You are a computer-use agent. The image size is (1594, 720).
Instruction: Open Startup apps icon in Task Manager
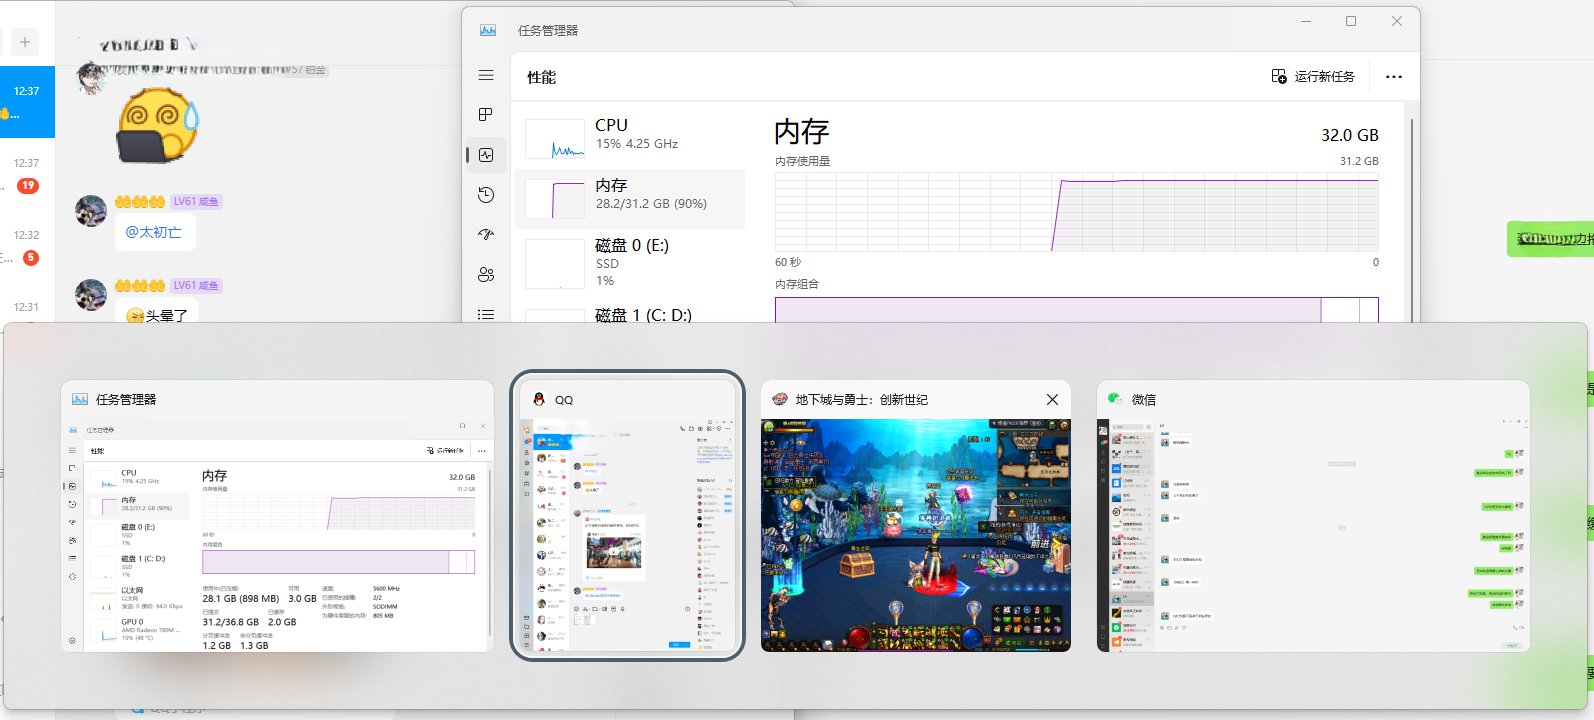coord(486,235)
